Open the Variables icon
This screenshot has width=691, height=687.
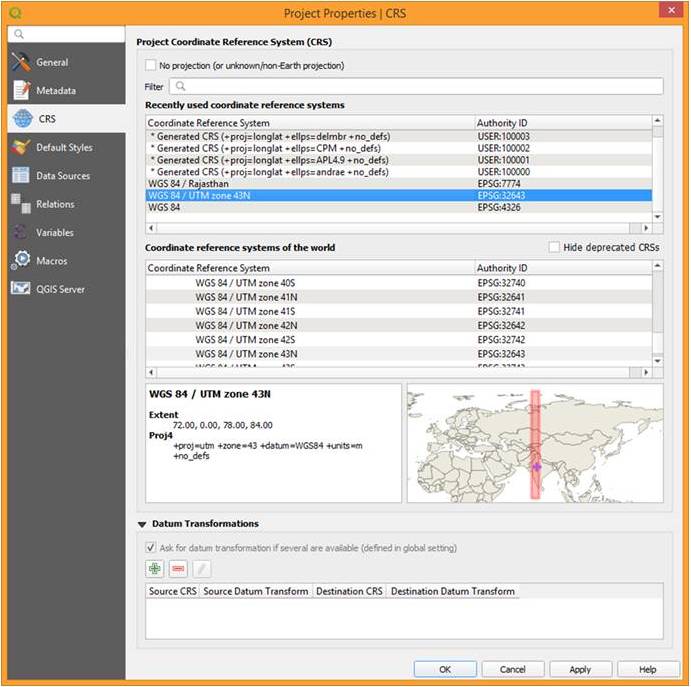pyautogui.click(x=20, y=232)
